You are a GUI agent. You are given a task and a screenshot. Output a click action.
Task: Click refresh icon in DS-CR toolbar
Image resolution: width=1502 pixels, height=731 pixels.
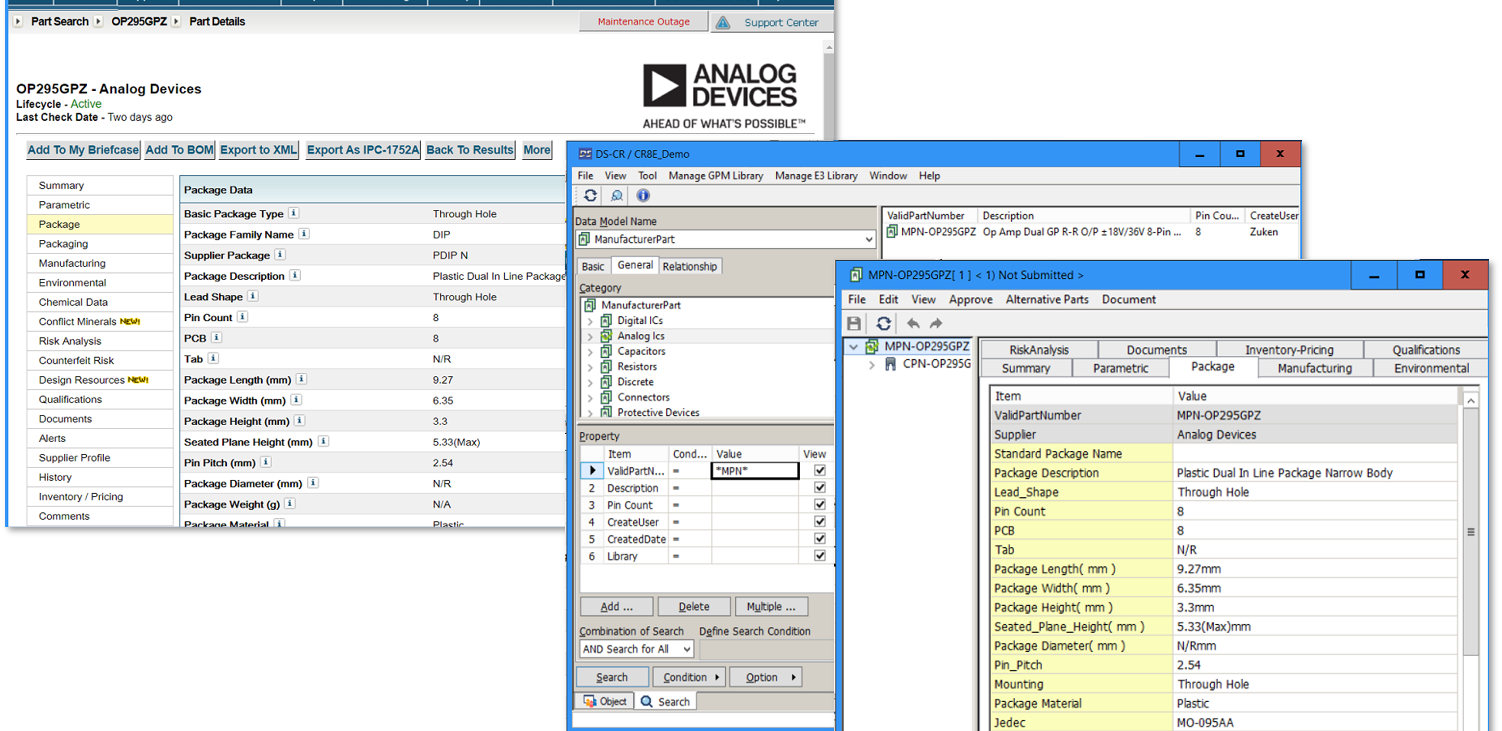point(590,196)
